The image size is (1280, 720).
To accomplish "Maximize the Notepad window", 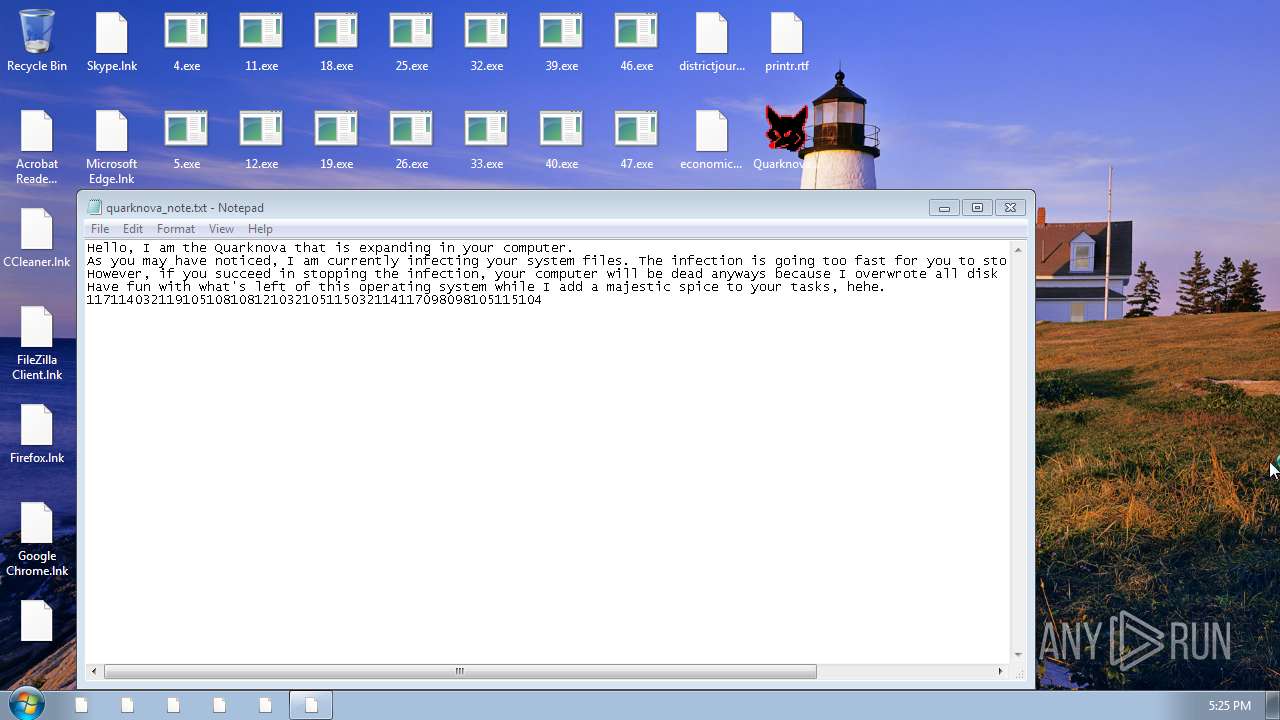I will [977, 208].
